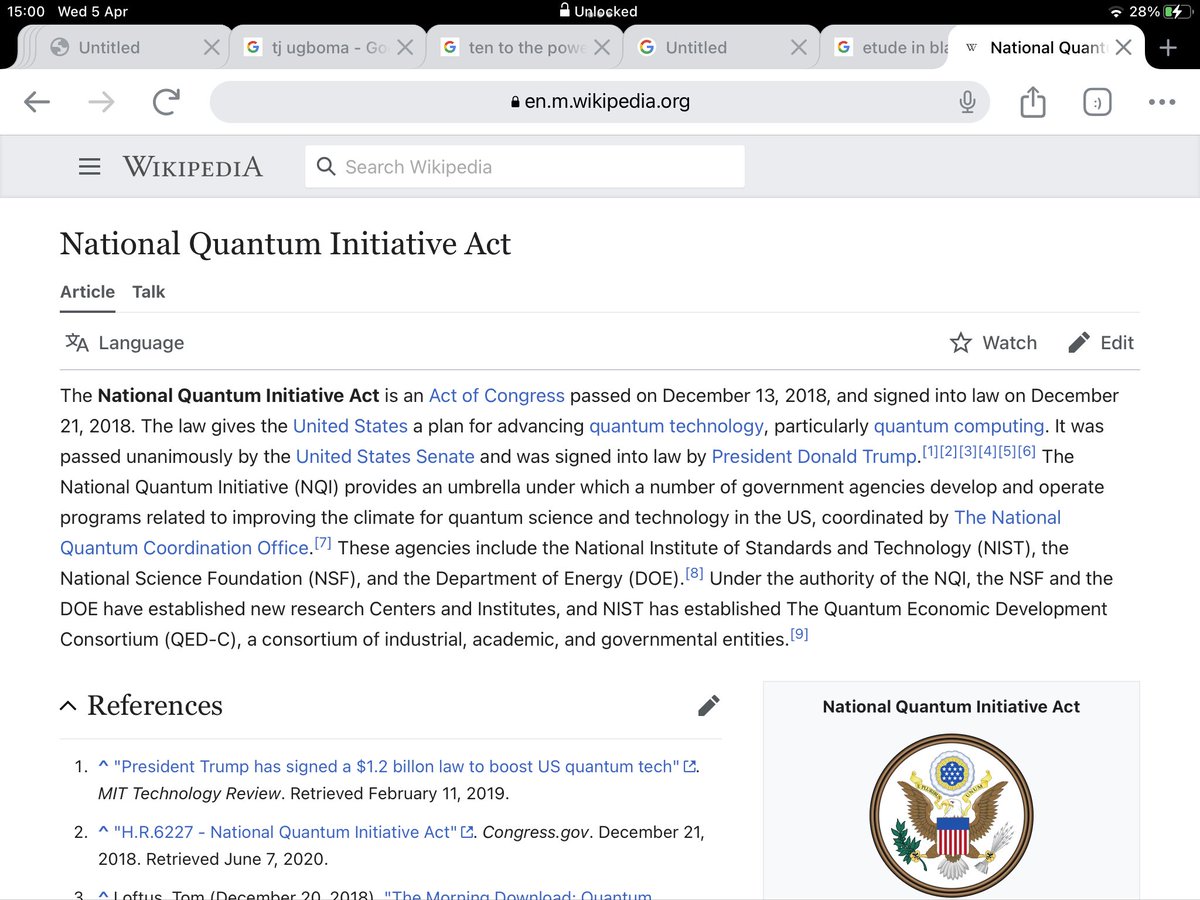Jump back from reference 2 caret
This screenshot has height=900, width=1200.
coord(103,831)
